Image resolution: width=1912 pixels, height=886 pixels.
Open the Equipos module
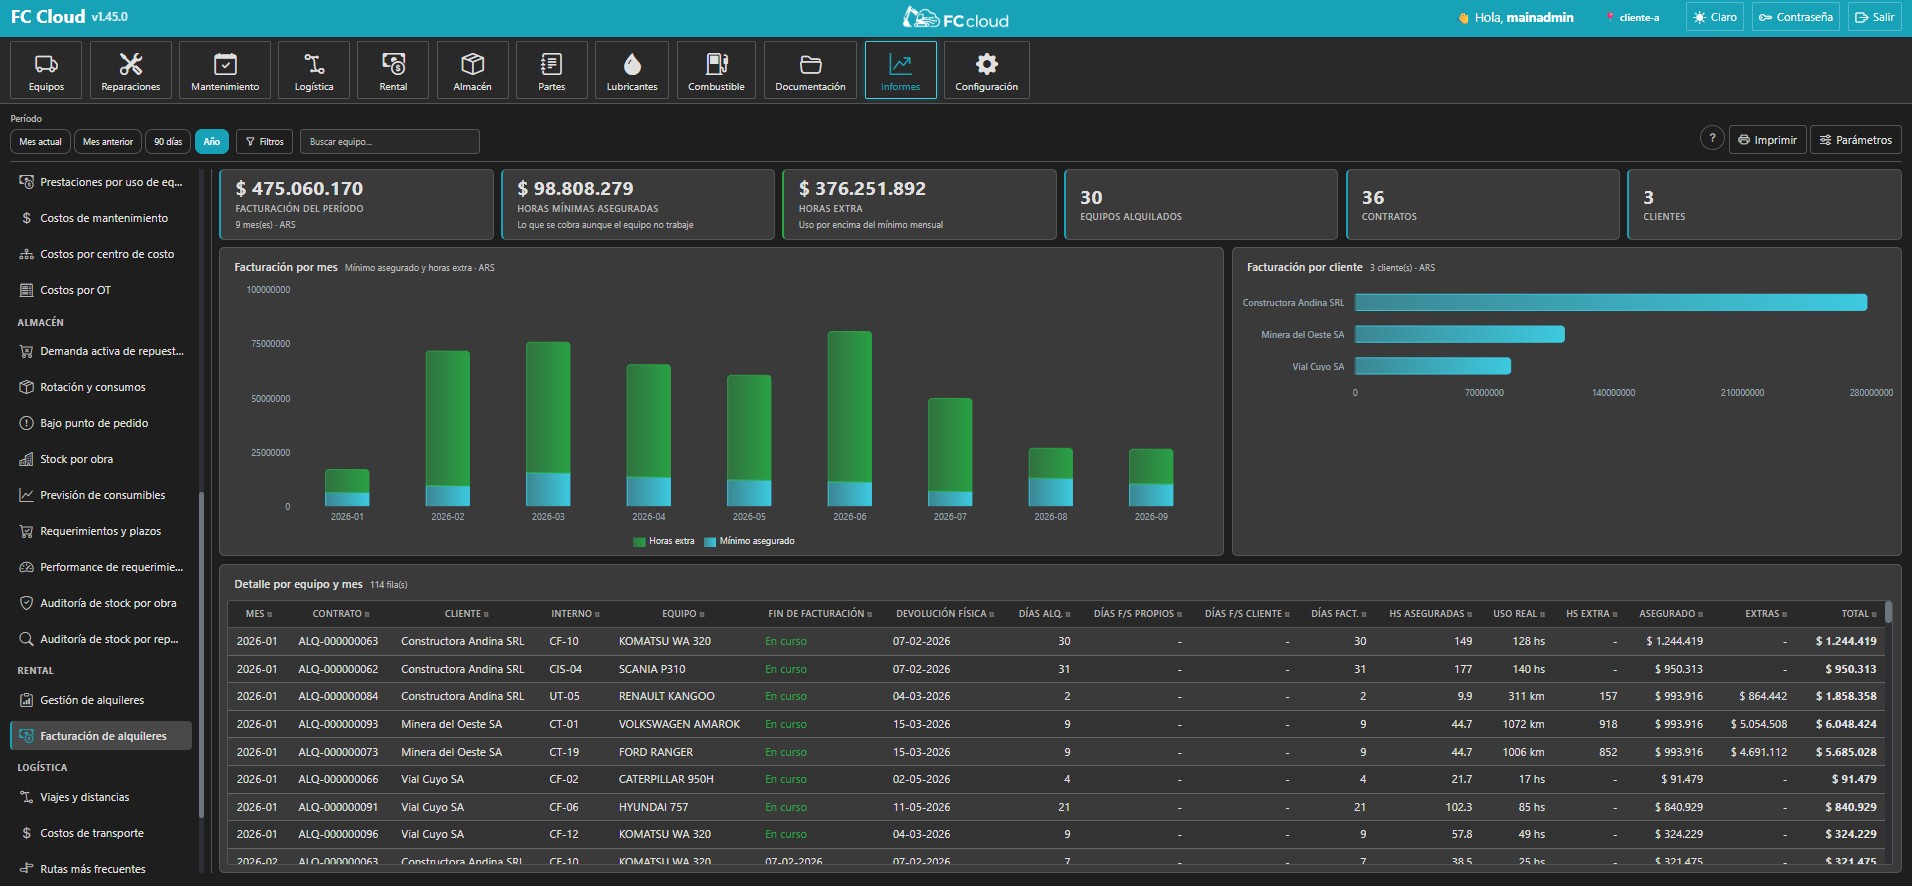point(46,70)
